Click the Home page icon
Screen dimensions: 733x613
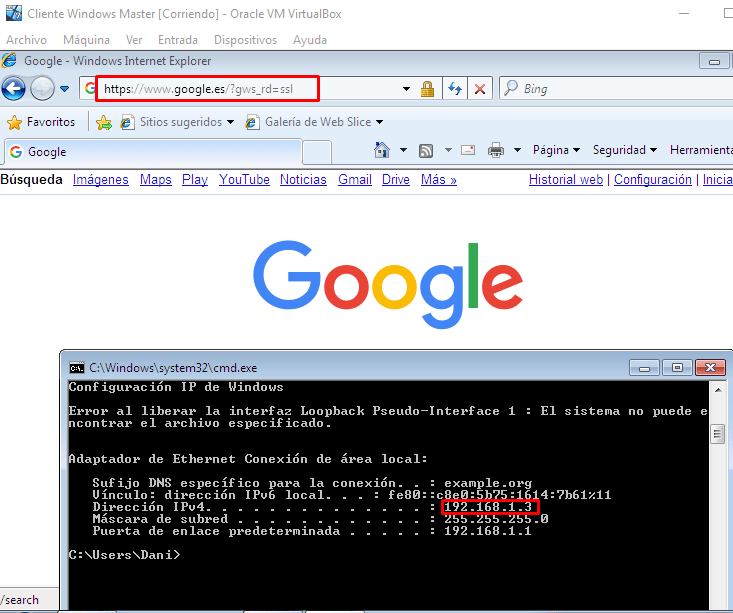click(x=381, y=151)
